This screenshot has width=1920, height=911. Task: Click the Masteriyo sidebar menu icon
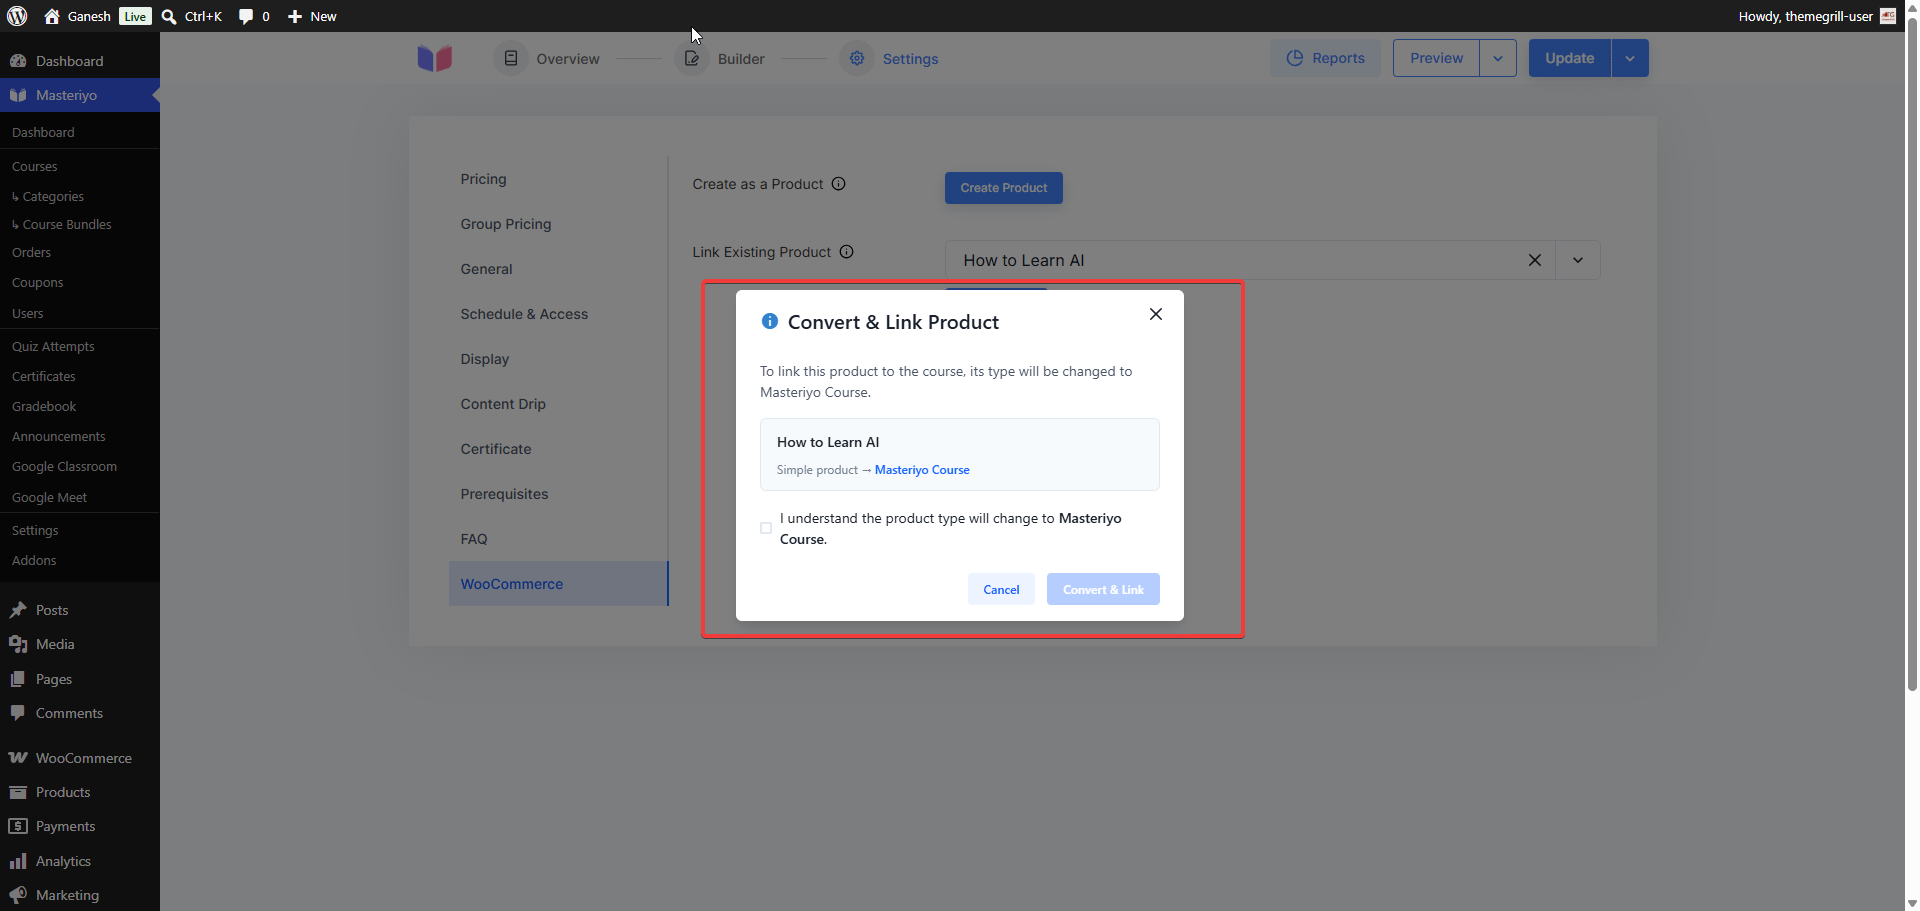(x=18, y=95)
